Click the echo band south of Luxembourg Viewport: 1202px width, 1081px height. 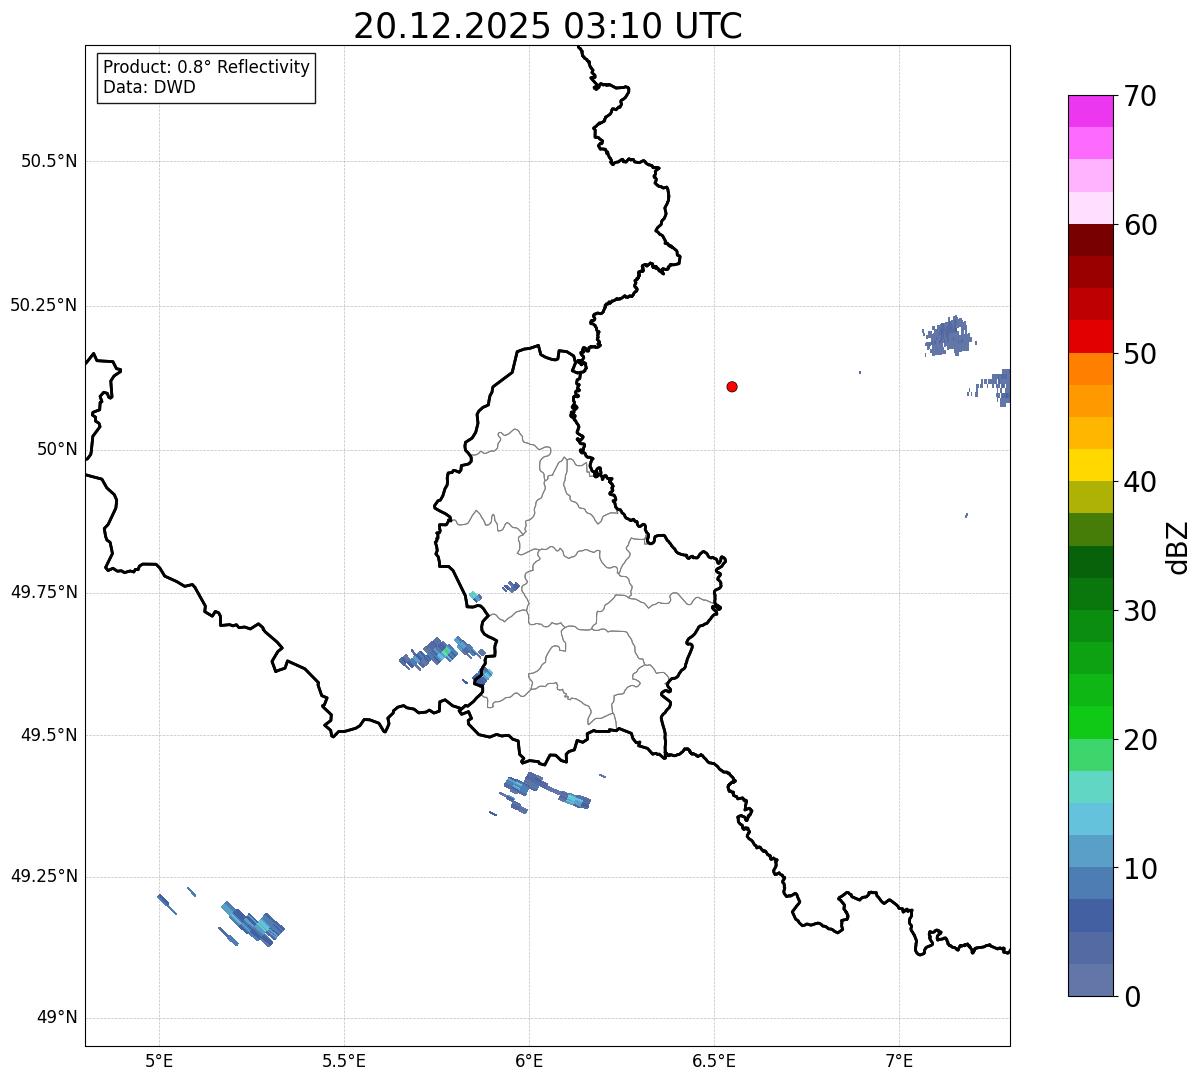(547, 791)
